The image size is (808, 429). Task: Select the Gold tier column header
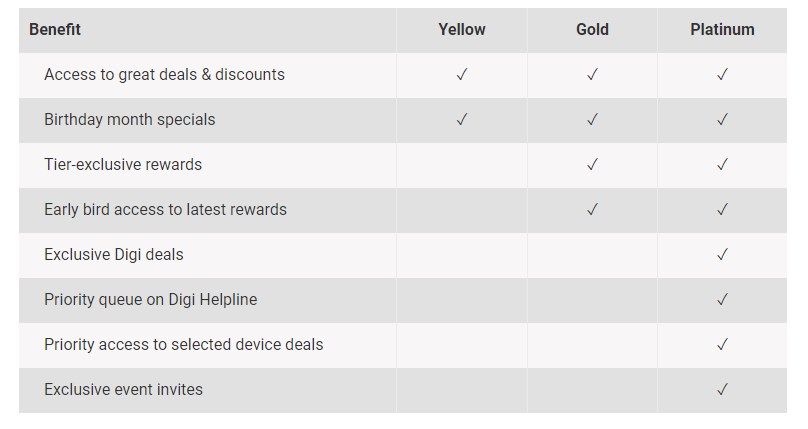pyautogui.click(x=592, y=30)
